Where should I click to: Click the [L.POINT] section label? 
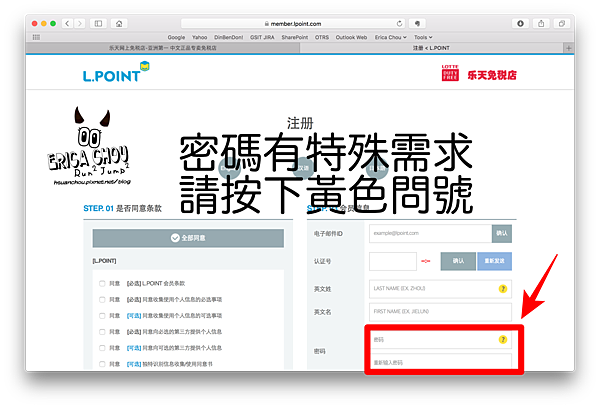click(104, 261)
